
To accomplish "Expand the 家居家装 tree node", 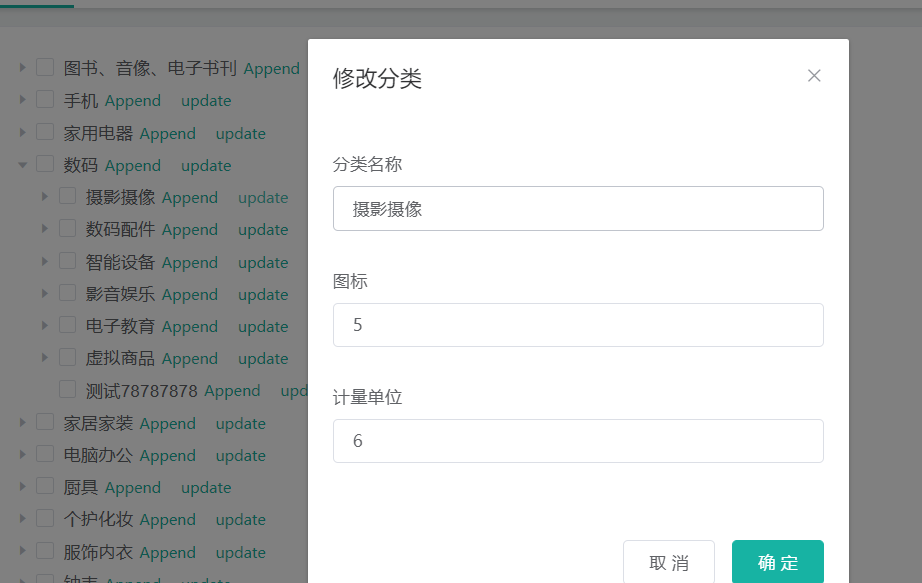I will [x=22, y=422].
